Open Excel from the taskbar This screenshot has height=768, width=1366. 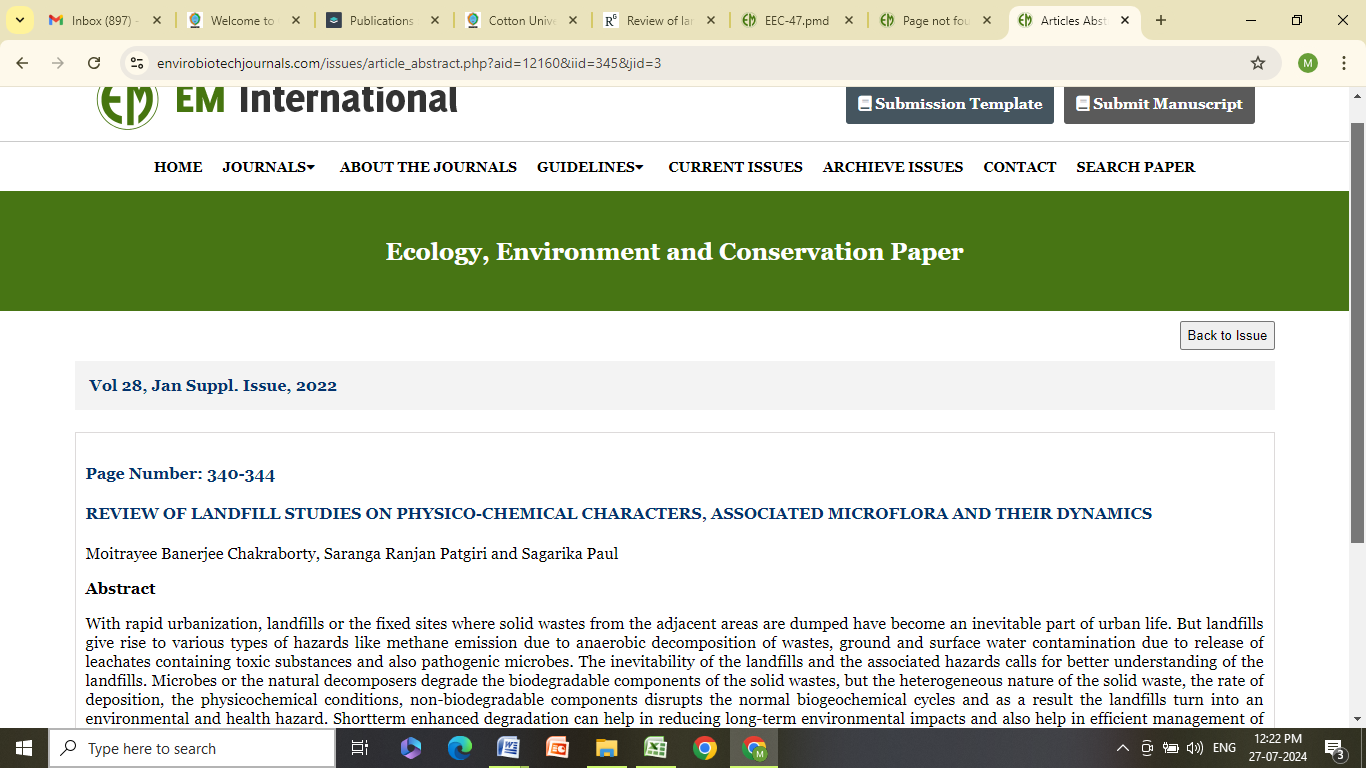[x=656, y=748]
